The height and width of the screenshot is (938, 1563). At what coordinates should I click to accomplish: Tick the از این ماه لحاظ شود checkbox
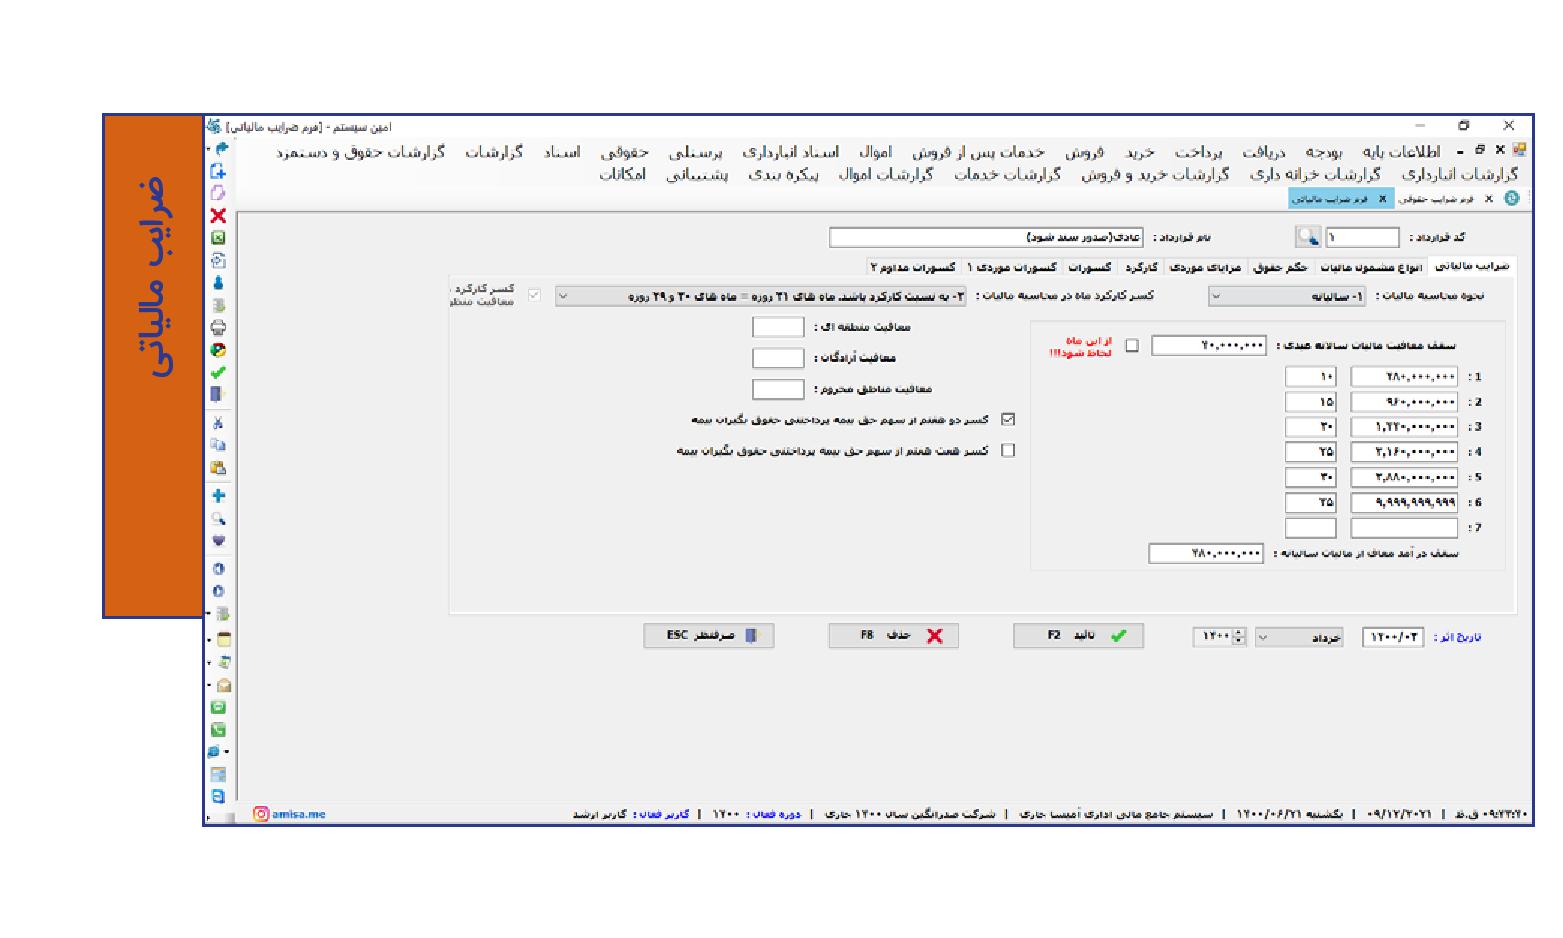point(1132,346)
